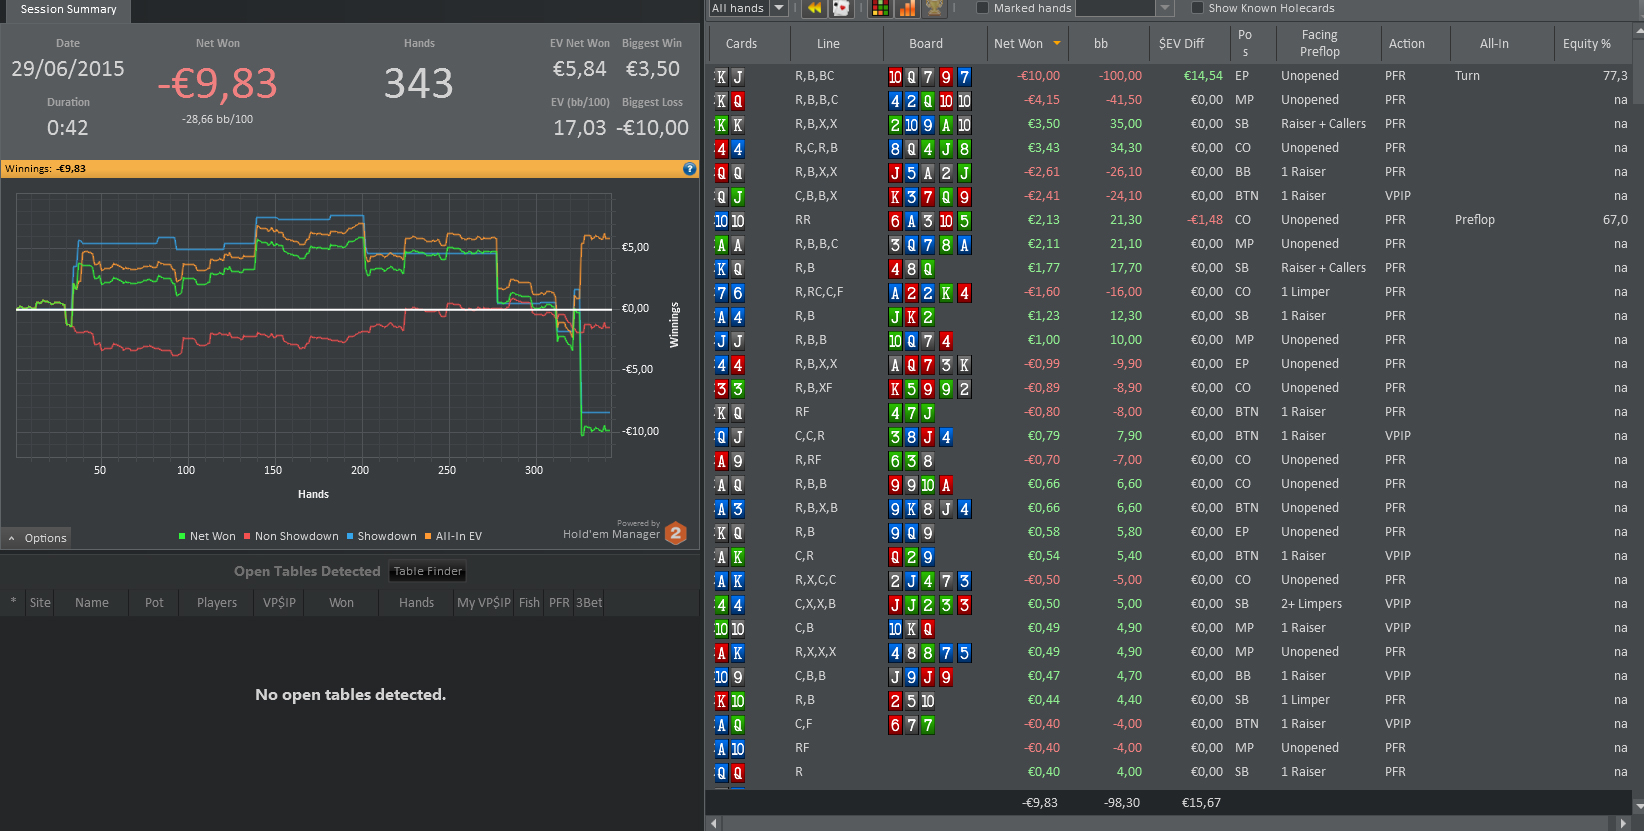Click the horizontal scrollbar left arrow
This screenshot has height=831, width=1644.
pos(714,823)
